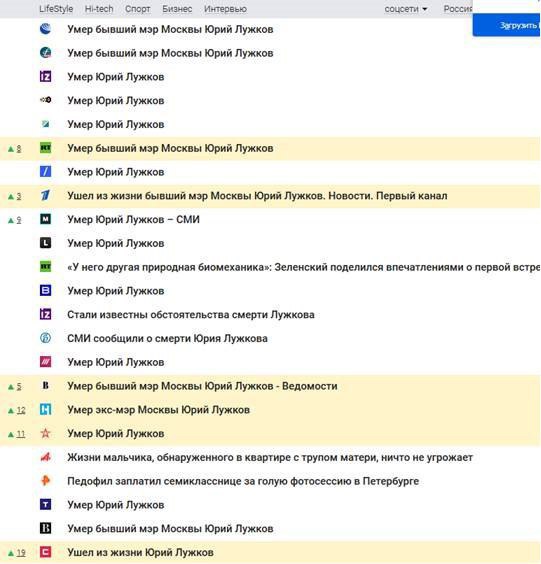Open the first Умер бывший мэр Москвы headline

pyautogui.click(x=170, y=29)
